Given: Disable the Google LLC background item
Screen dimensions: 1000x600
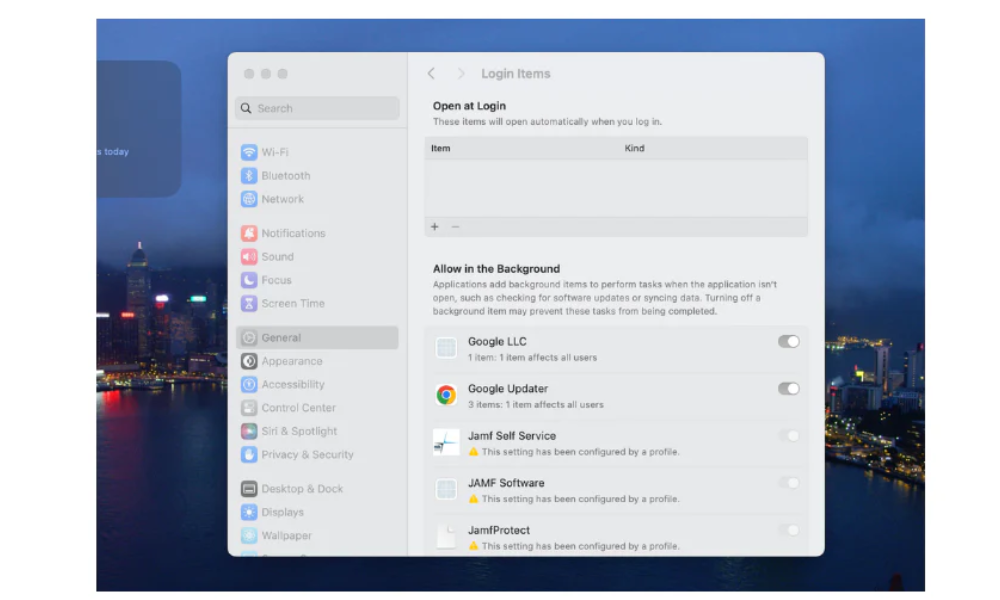Looking at the screenshot, I should pos(789,341).
